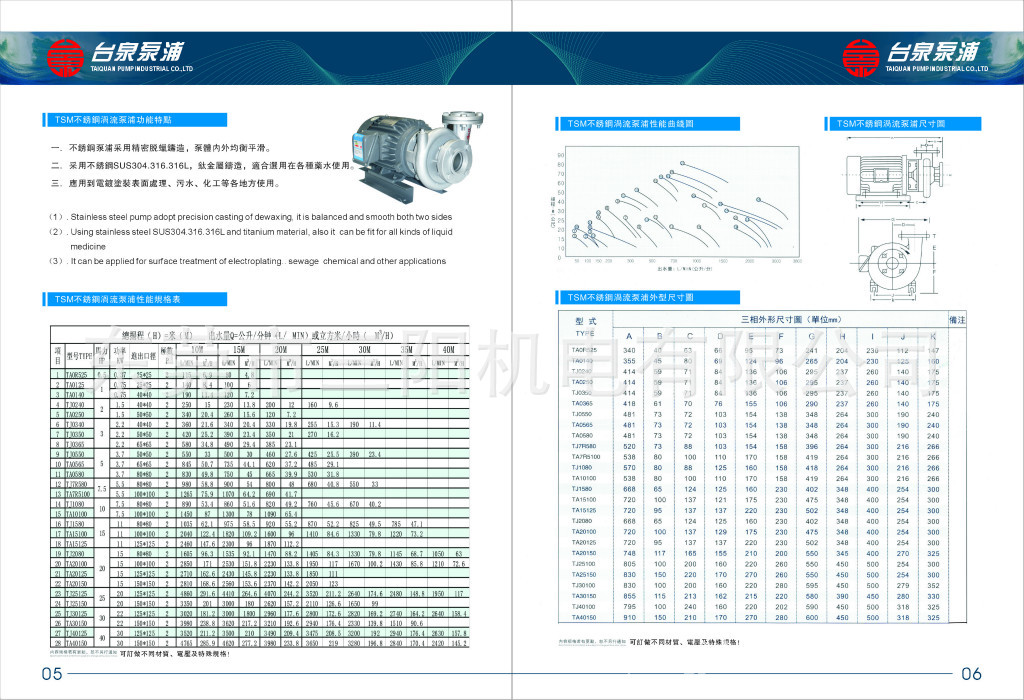Image resolution: width=1024 pixels, height=700 pixels.
Task: Click TA20150 row label in dimension table
Action: (584, 553)
